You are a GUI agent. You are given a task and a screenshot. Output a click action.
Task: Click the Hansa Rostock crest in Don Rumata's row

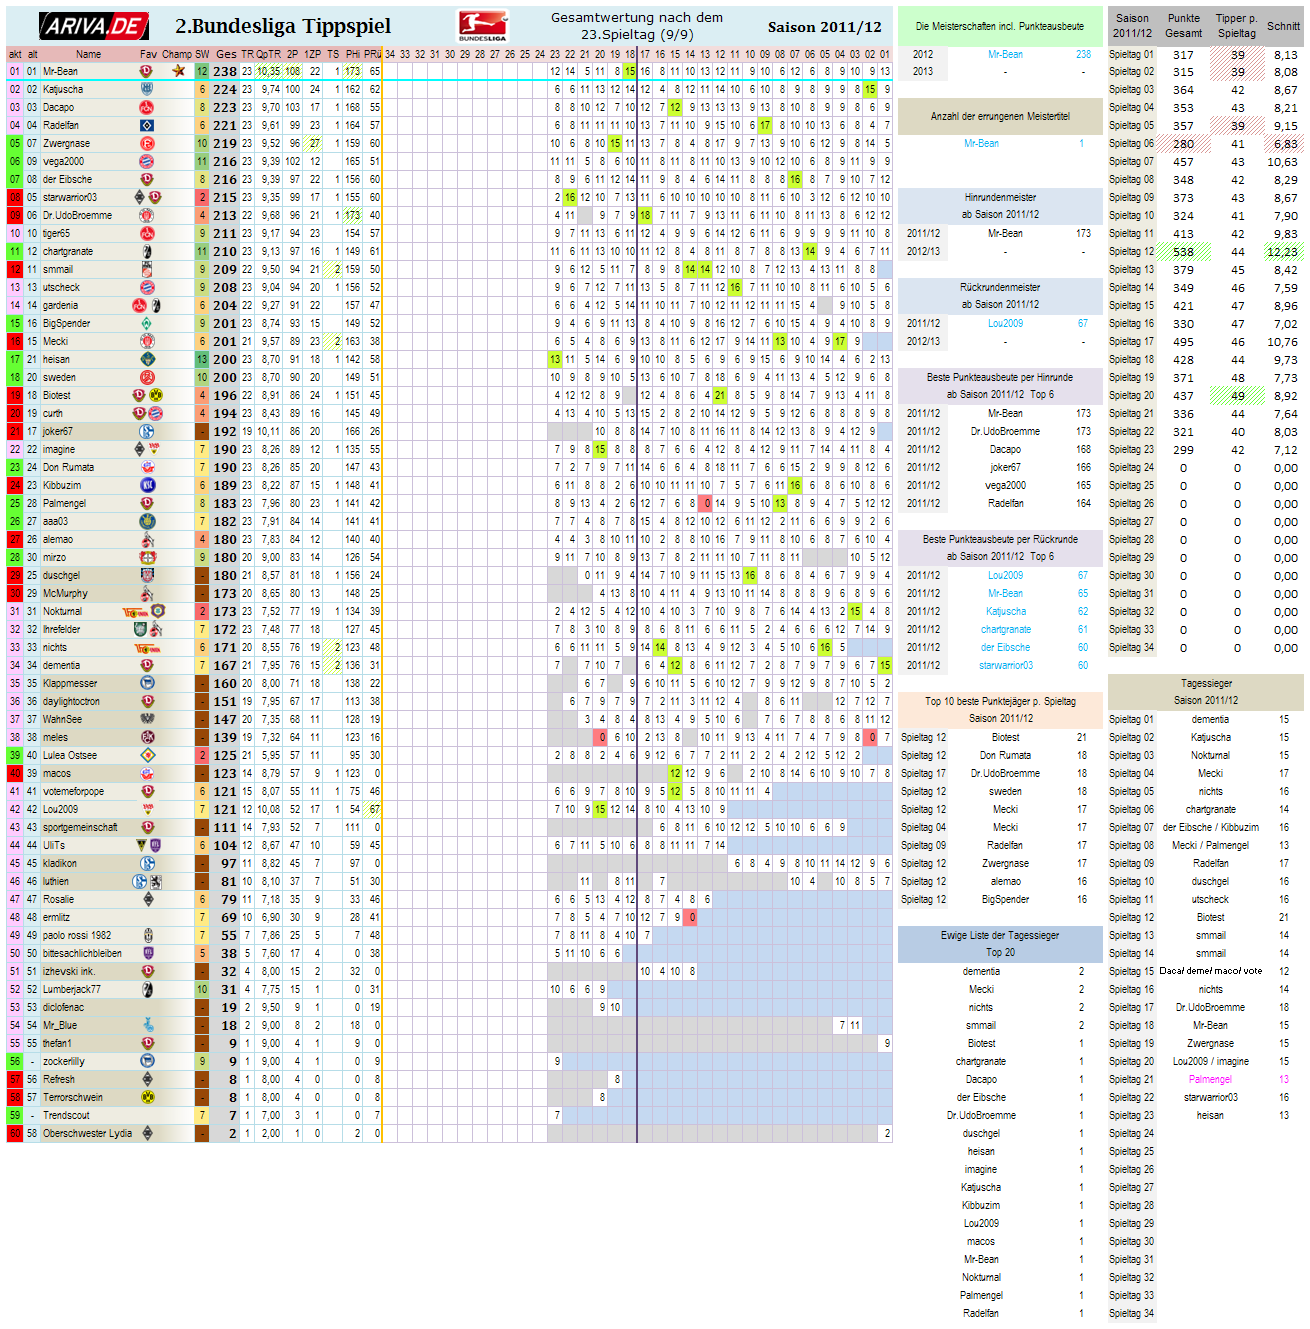[x=147, y=467]
